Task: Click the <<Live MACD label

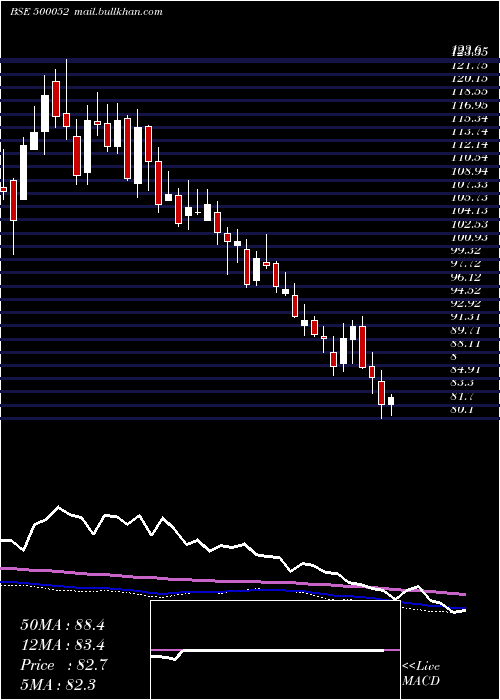Action: (x=421, y=674)
